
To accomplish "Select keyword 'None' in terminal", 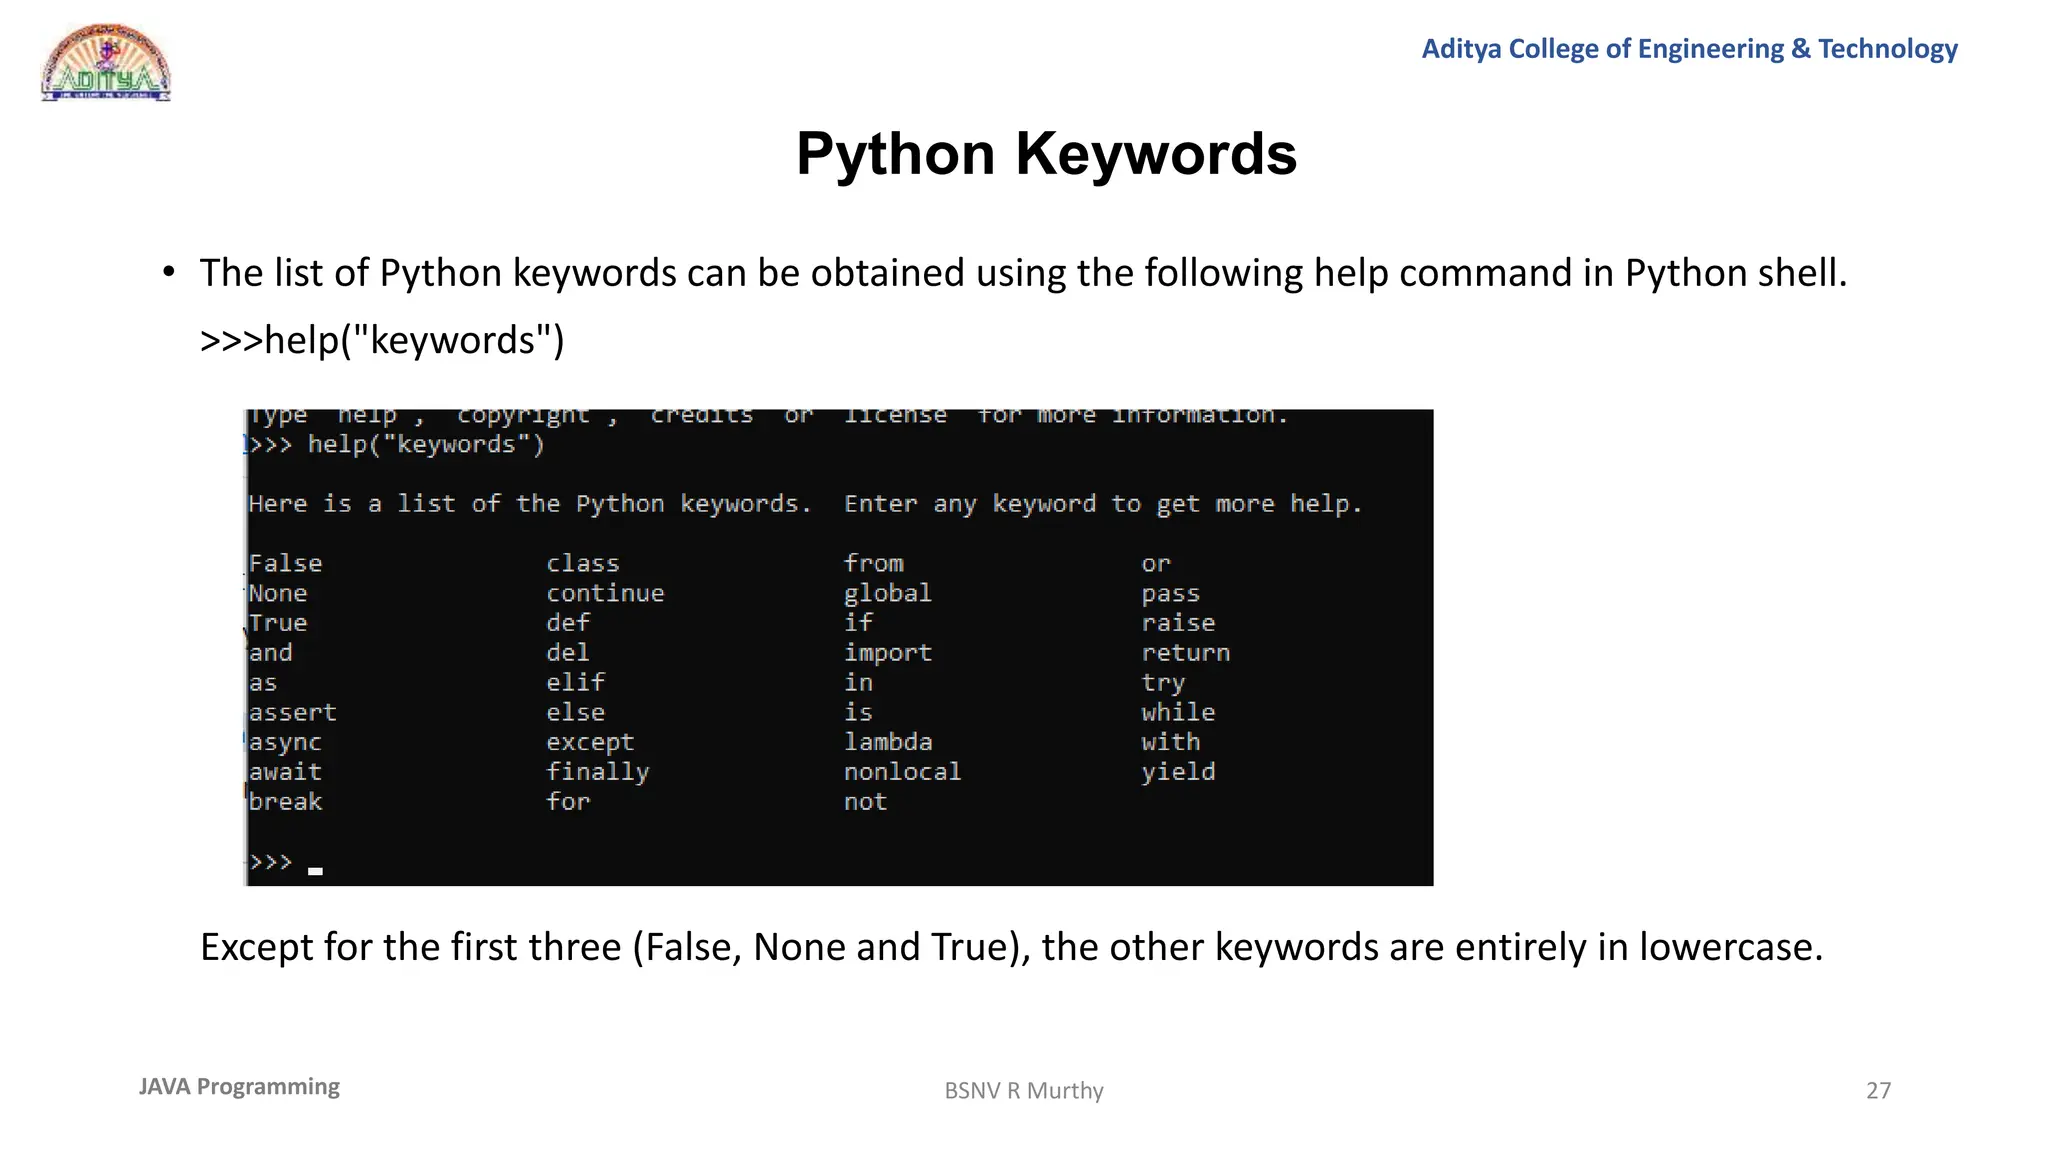I will (x=278, y=593).
